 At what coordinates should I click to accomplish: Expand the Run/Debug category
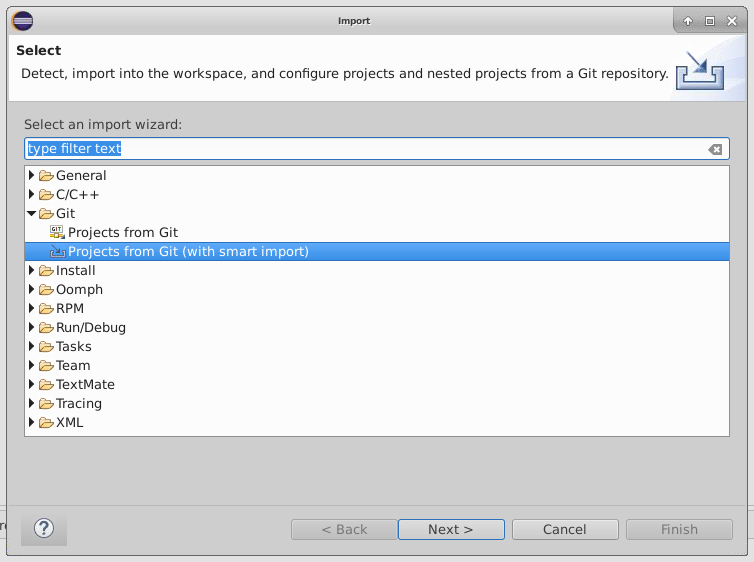click(x=32, y=328)
